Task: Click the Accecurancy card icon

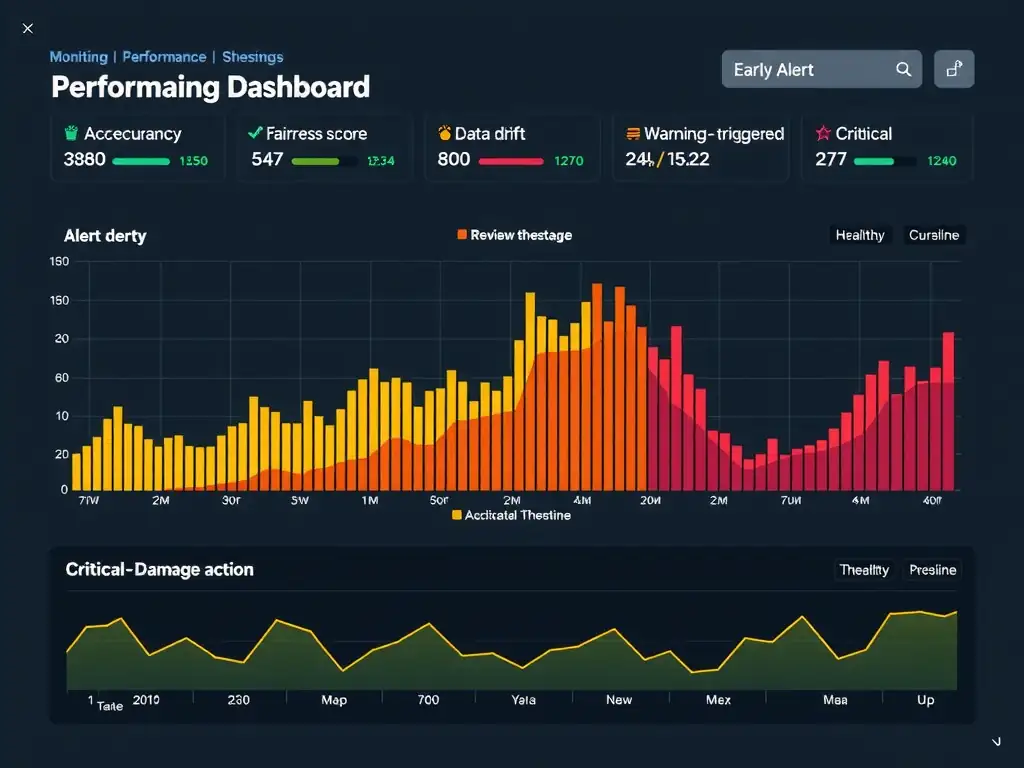Action: 71,133
